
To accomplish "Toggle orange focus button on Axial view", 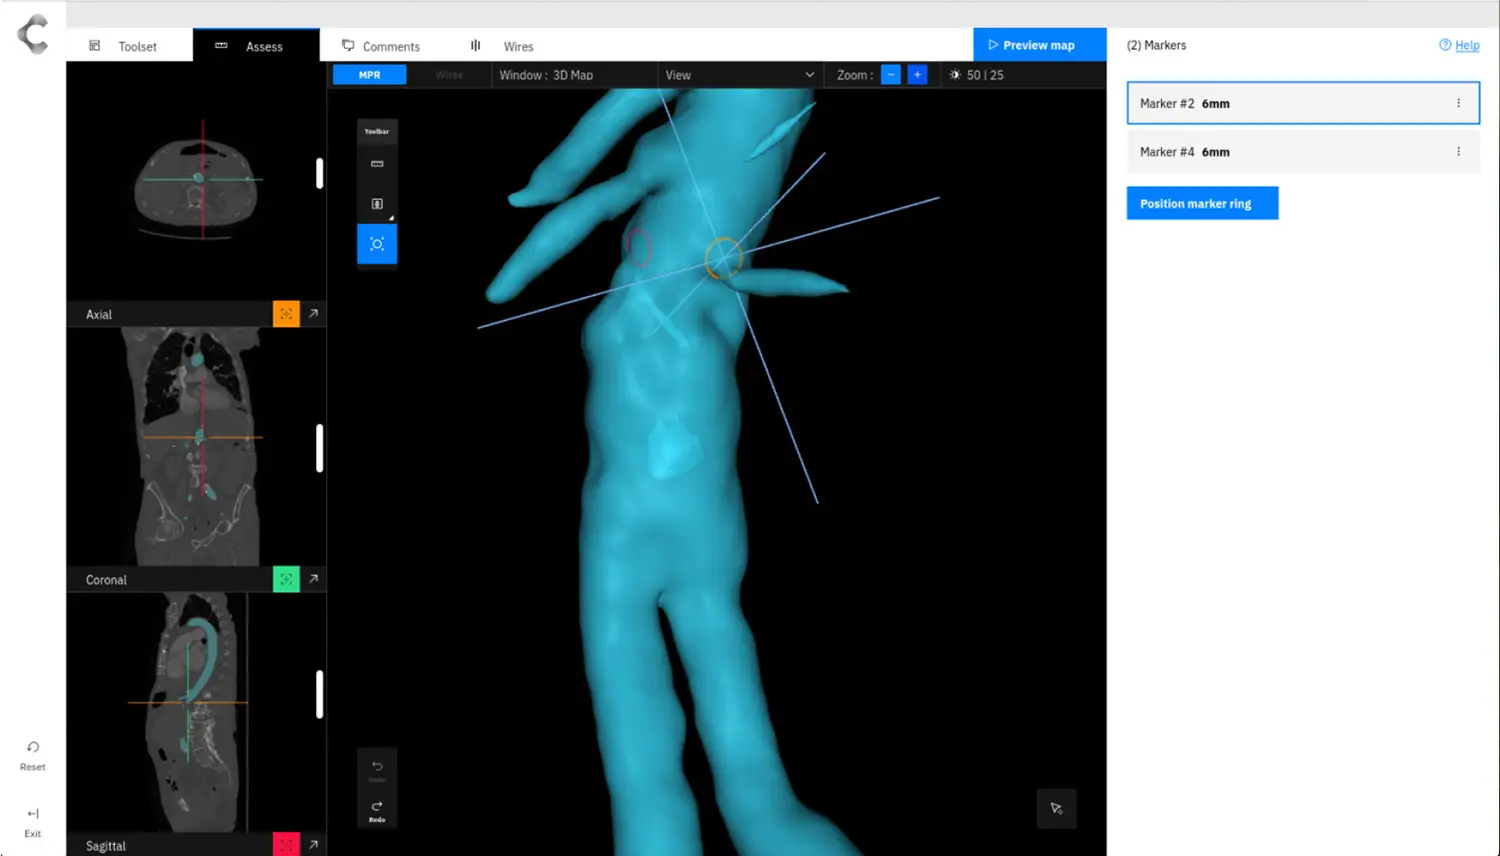I will (x=286, y=314).
